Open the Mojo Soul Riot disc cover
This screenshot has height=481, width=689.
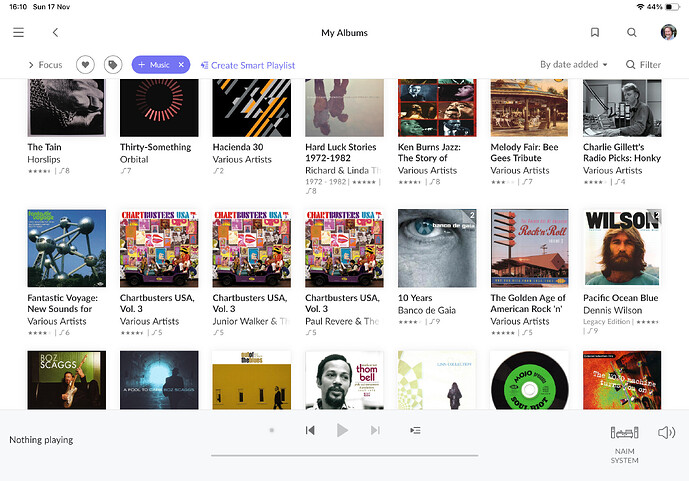click(x=529, y=380)
